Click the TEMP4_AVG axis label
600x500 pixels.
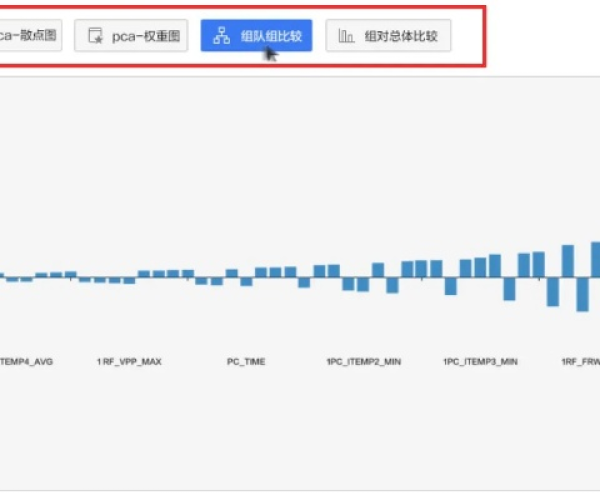[x=27, y=361]
